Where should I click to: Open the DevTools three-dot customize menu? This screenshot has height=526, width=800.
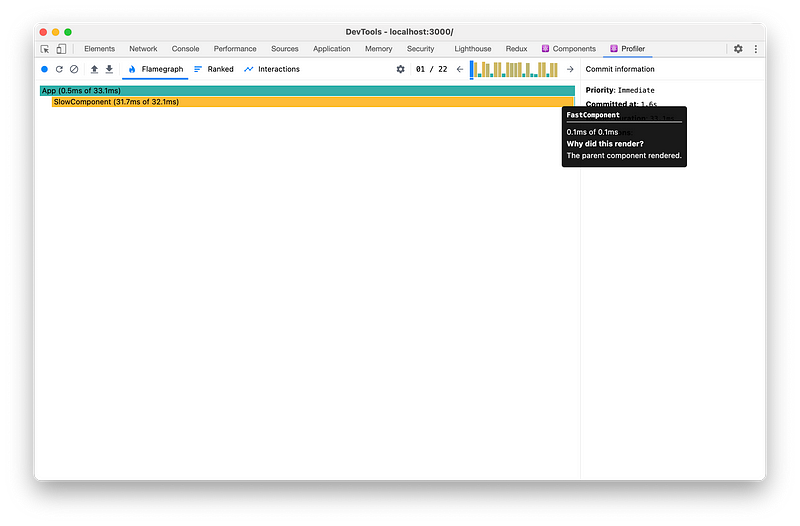click(x=755, y=49)
